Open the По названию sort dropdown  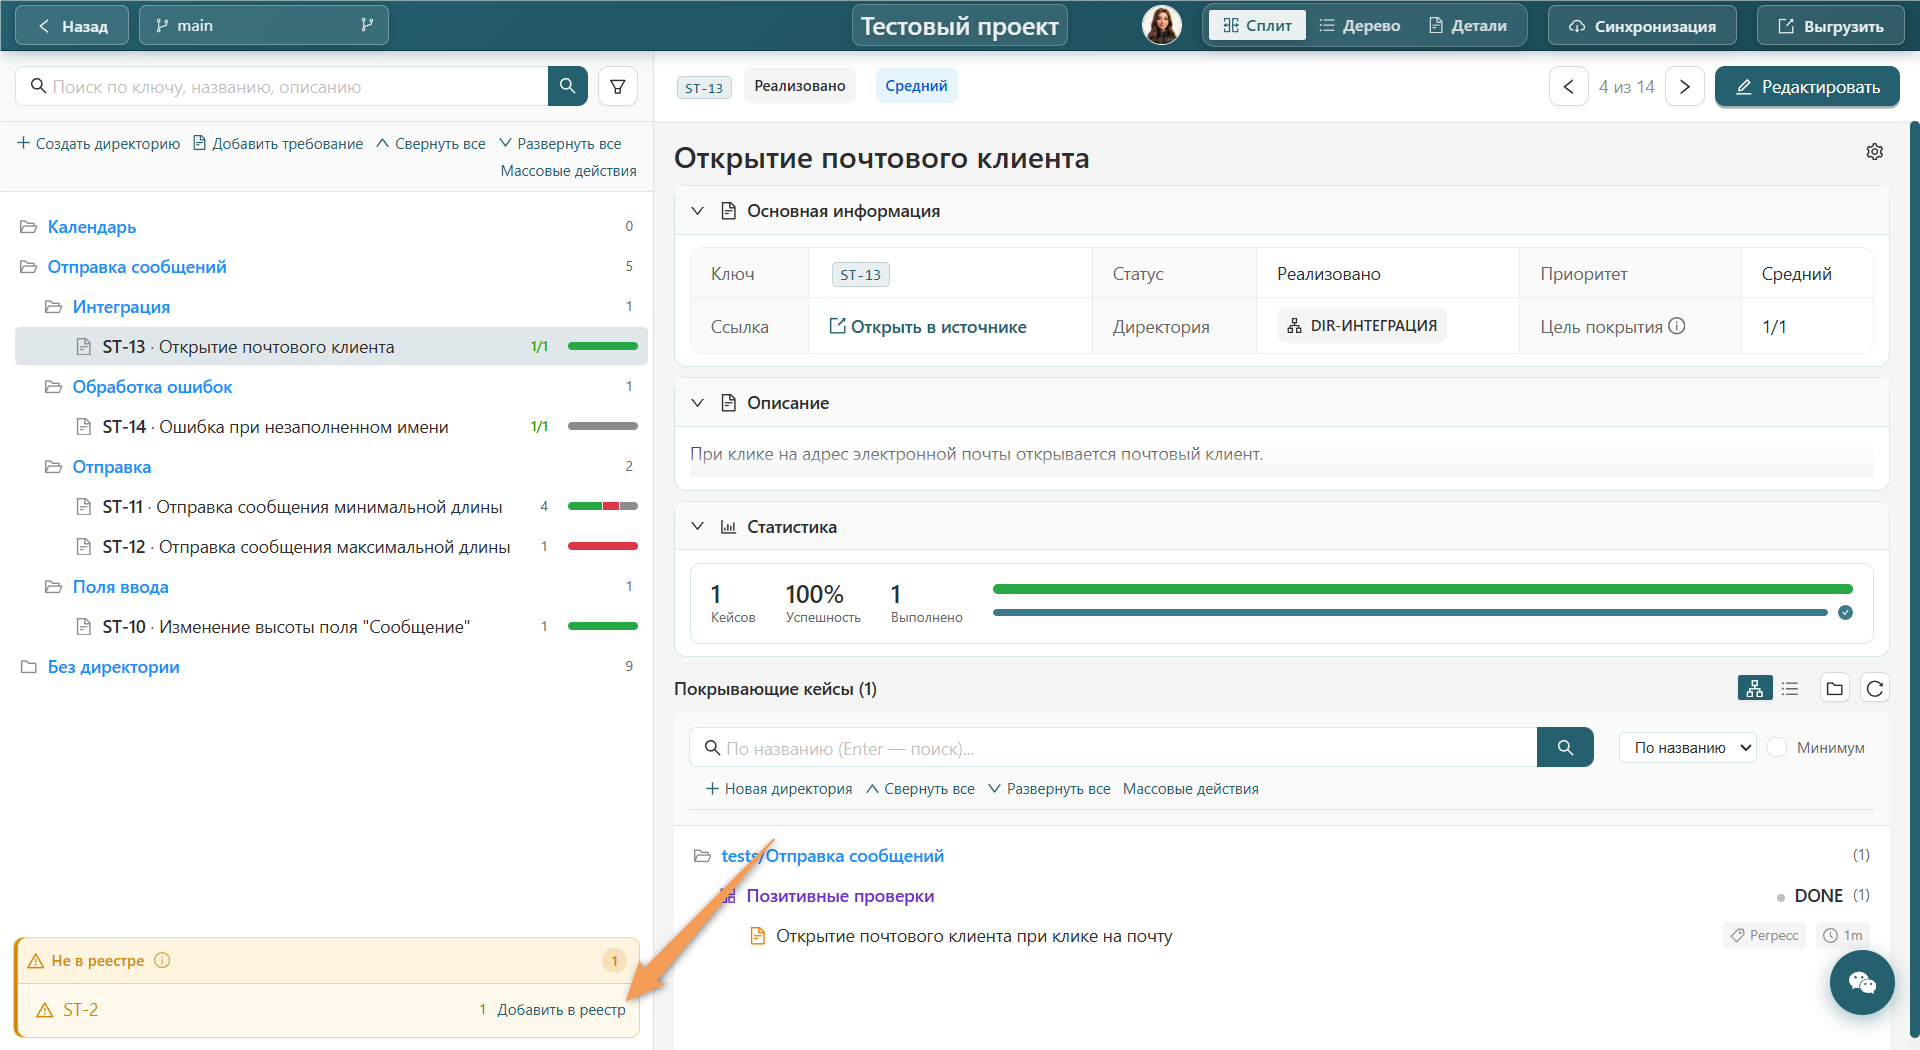(x=1687, y=747)
